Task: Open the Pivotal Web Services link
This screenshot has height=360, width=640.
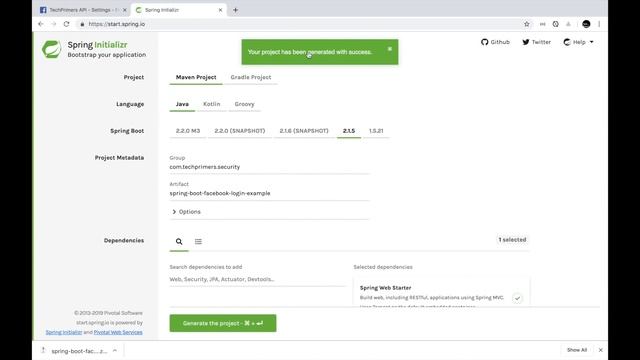Action: (118, 332)
